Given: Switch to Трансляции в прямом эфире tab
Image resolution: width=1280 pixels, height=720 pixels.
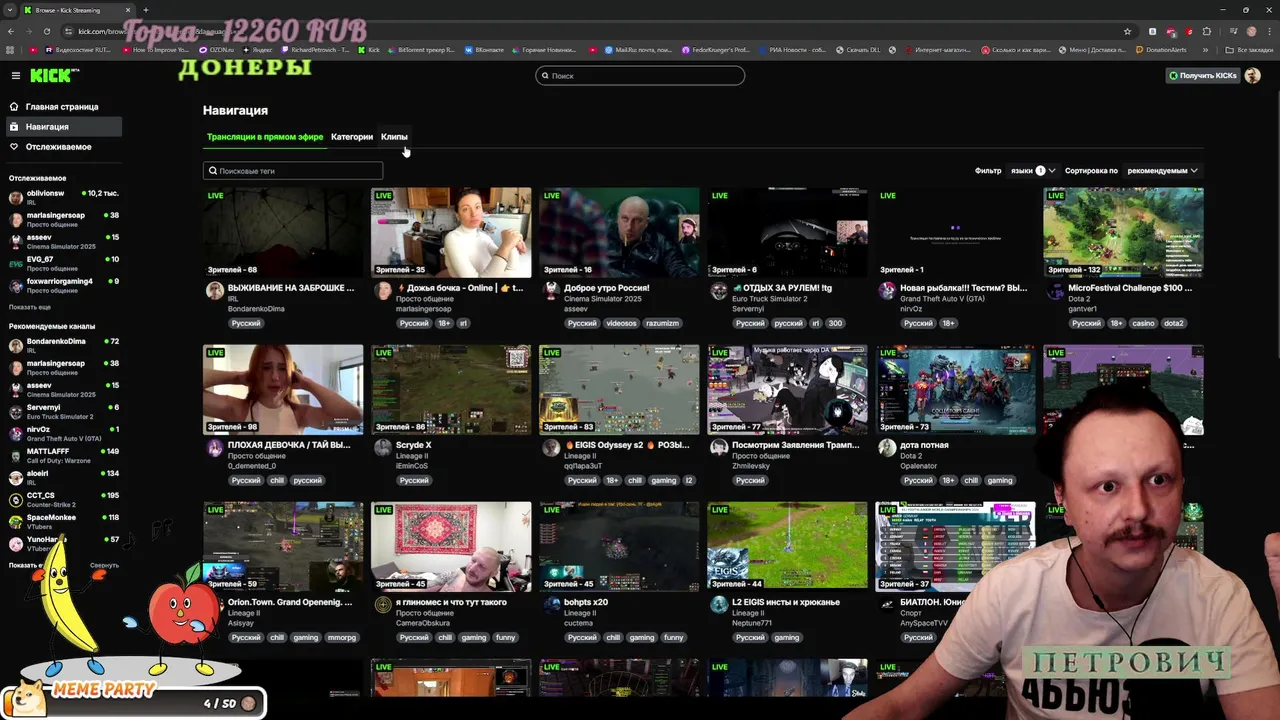Looking at the screenshot, I should coord(265,137).
